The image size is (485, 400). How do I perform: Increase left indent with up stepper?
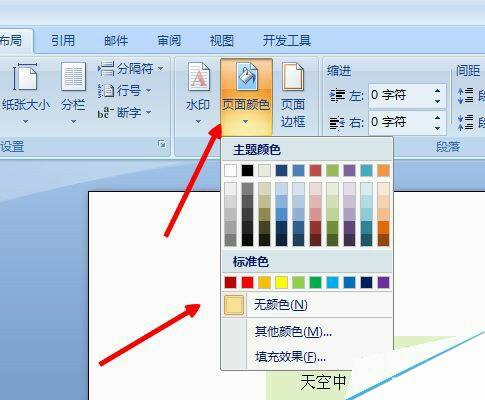tap(438, 91)
